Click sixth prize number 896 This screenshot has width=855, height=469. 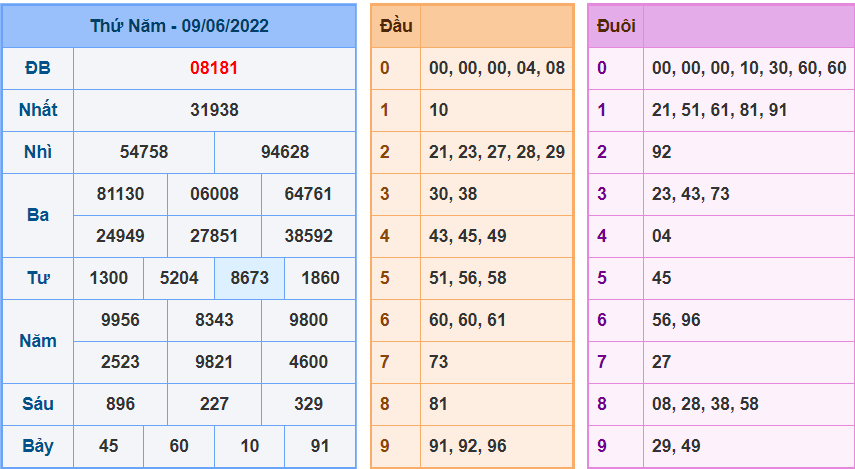(121, 404)
